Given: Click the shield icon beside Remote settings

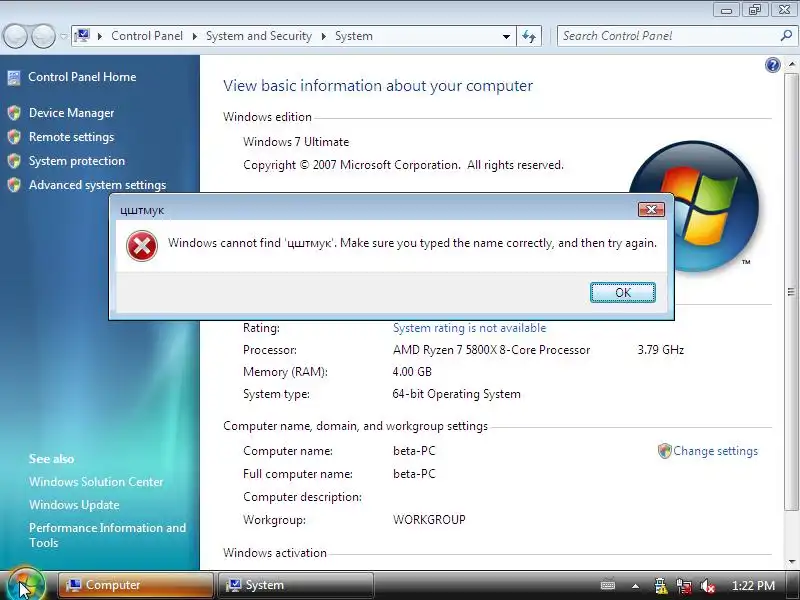Looking at the screenshot, I should pos(14,137).
